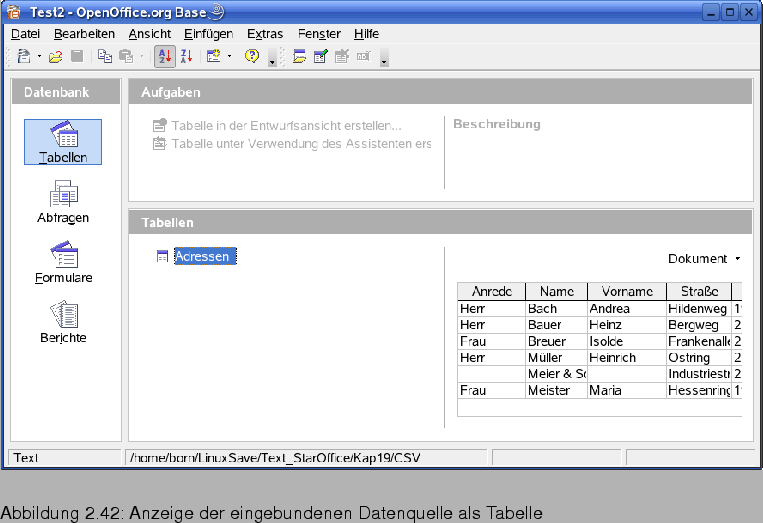The width and height of the screenshot is (763, 523).
Task: Toggle Sort ascending A-Z icon
Action: click(x=165, y=56)
